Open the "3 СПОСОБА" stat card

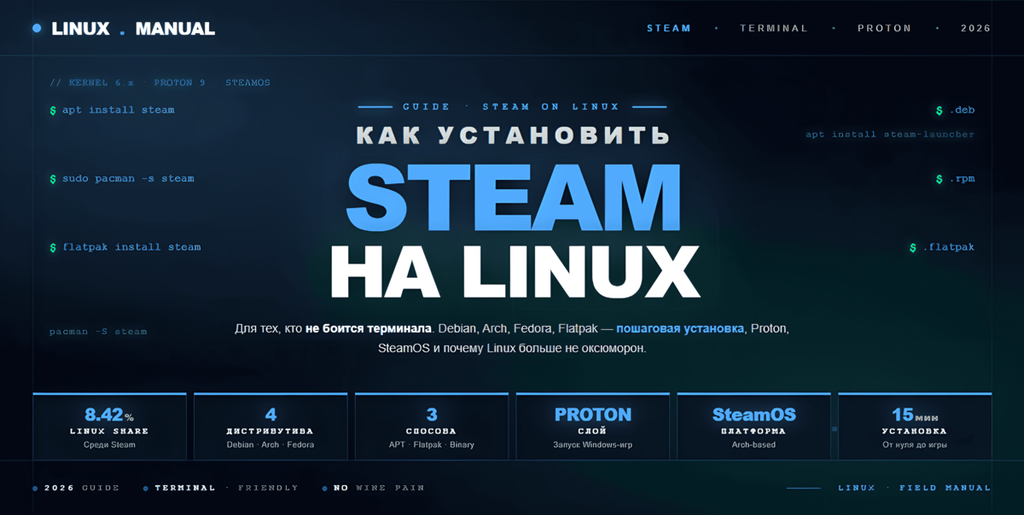[432, 426]
